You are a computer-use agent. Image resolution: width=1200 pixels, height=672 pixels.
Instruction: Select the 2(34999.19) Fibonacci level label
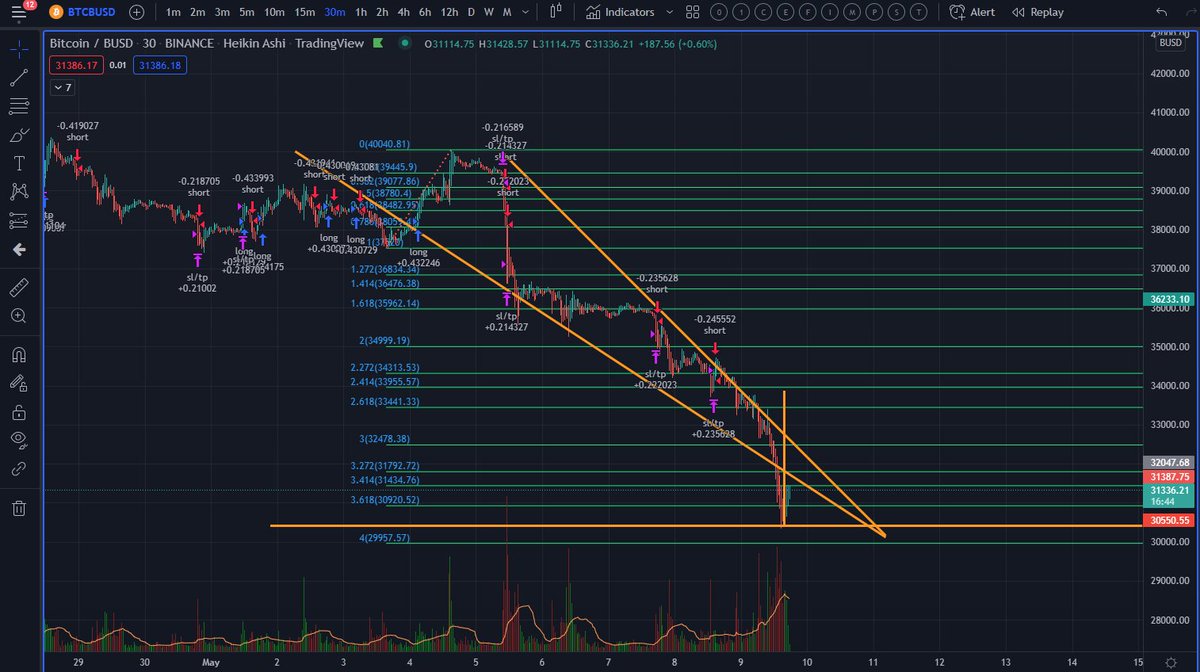[385, 340]
